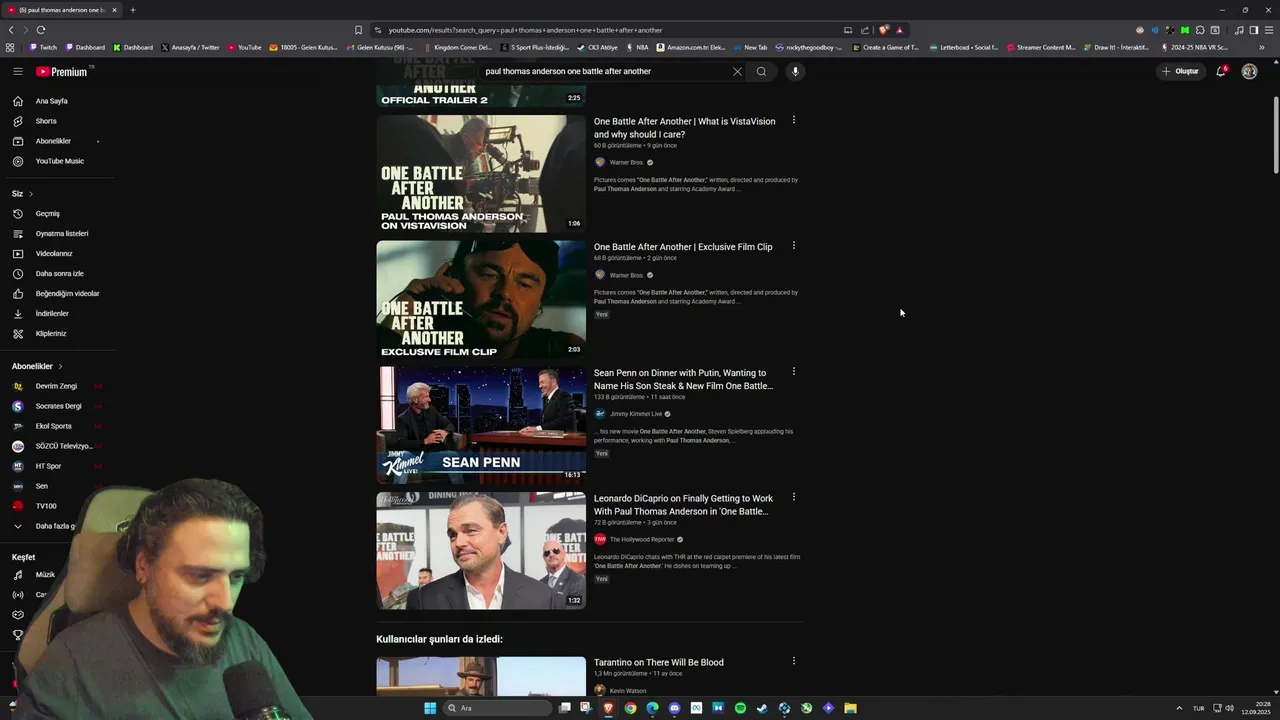
Task: Open Oynatma listeleri
Action: coord(62,233)
